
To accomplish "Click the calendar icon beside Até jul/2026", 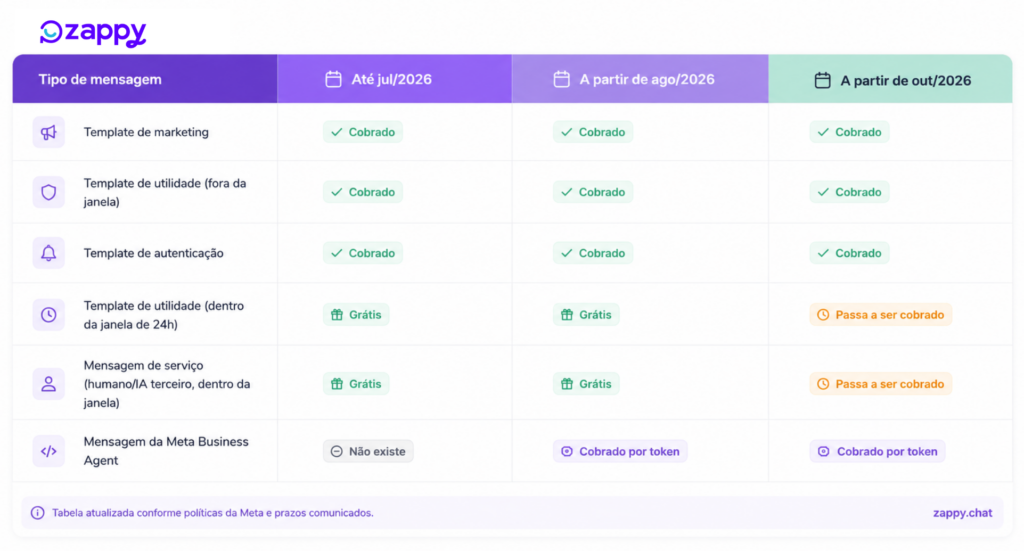I will [x=334, y=79].
